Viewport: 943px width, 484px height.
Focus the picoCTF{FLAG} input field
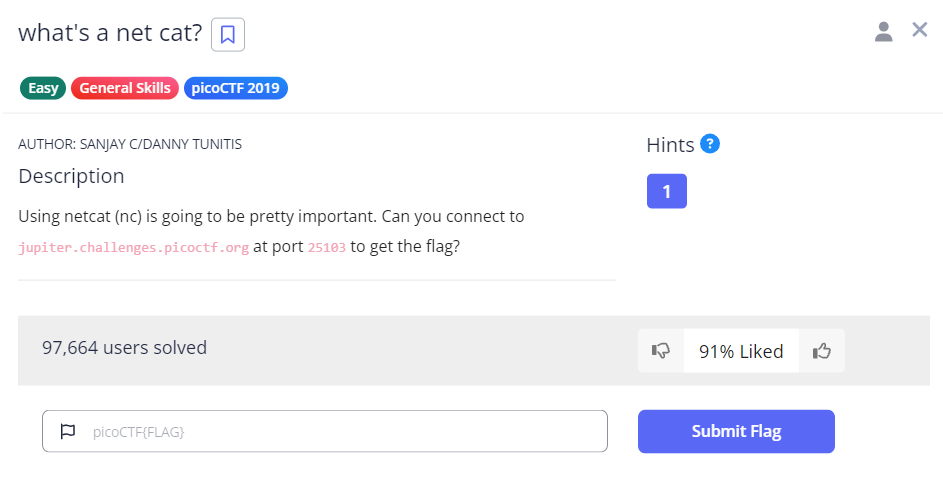[x=340, y=432]
